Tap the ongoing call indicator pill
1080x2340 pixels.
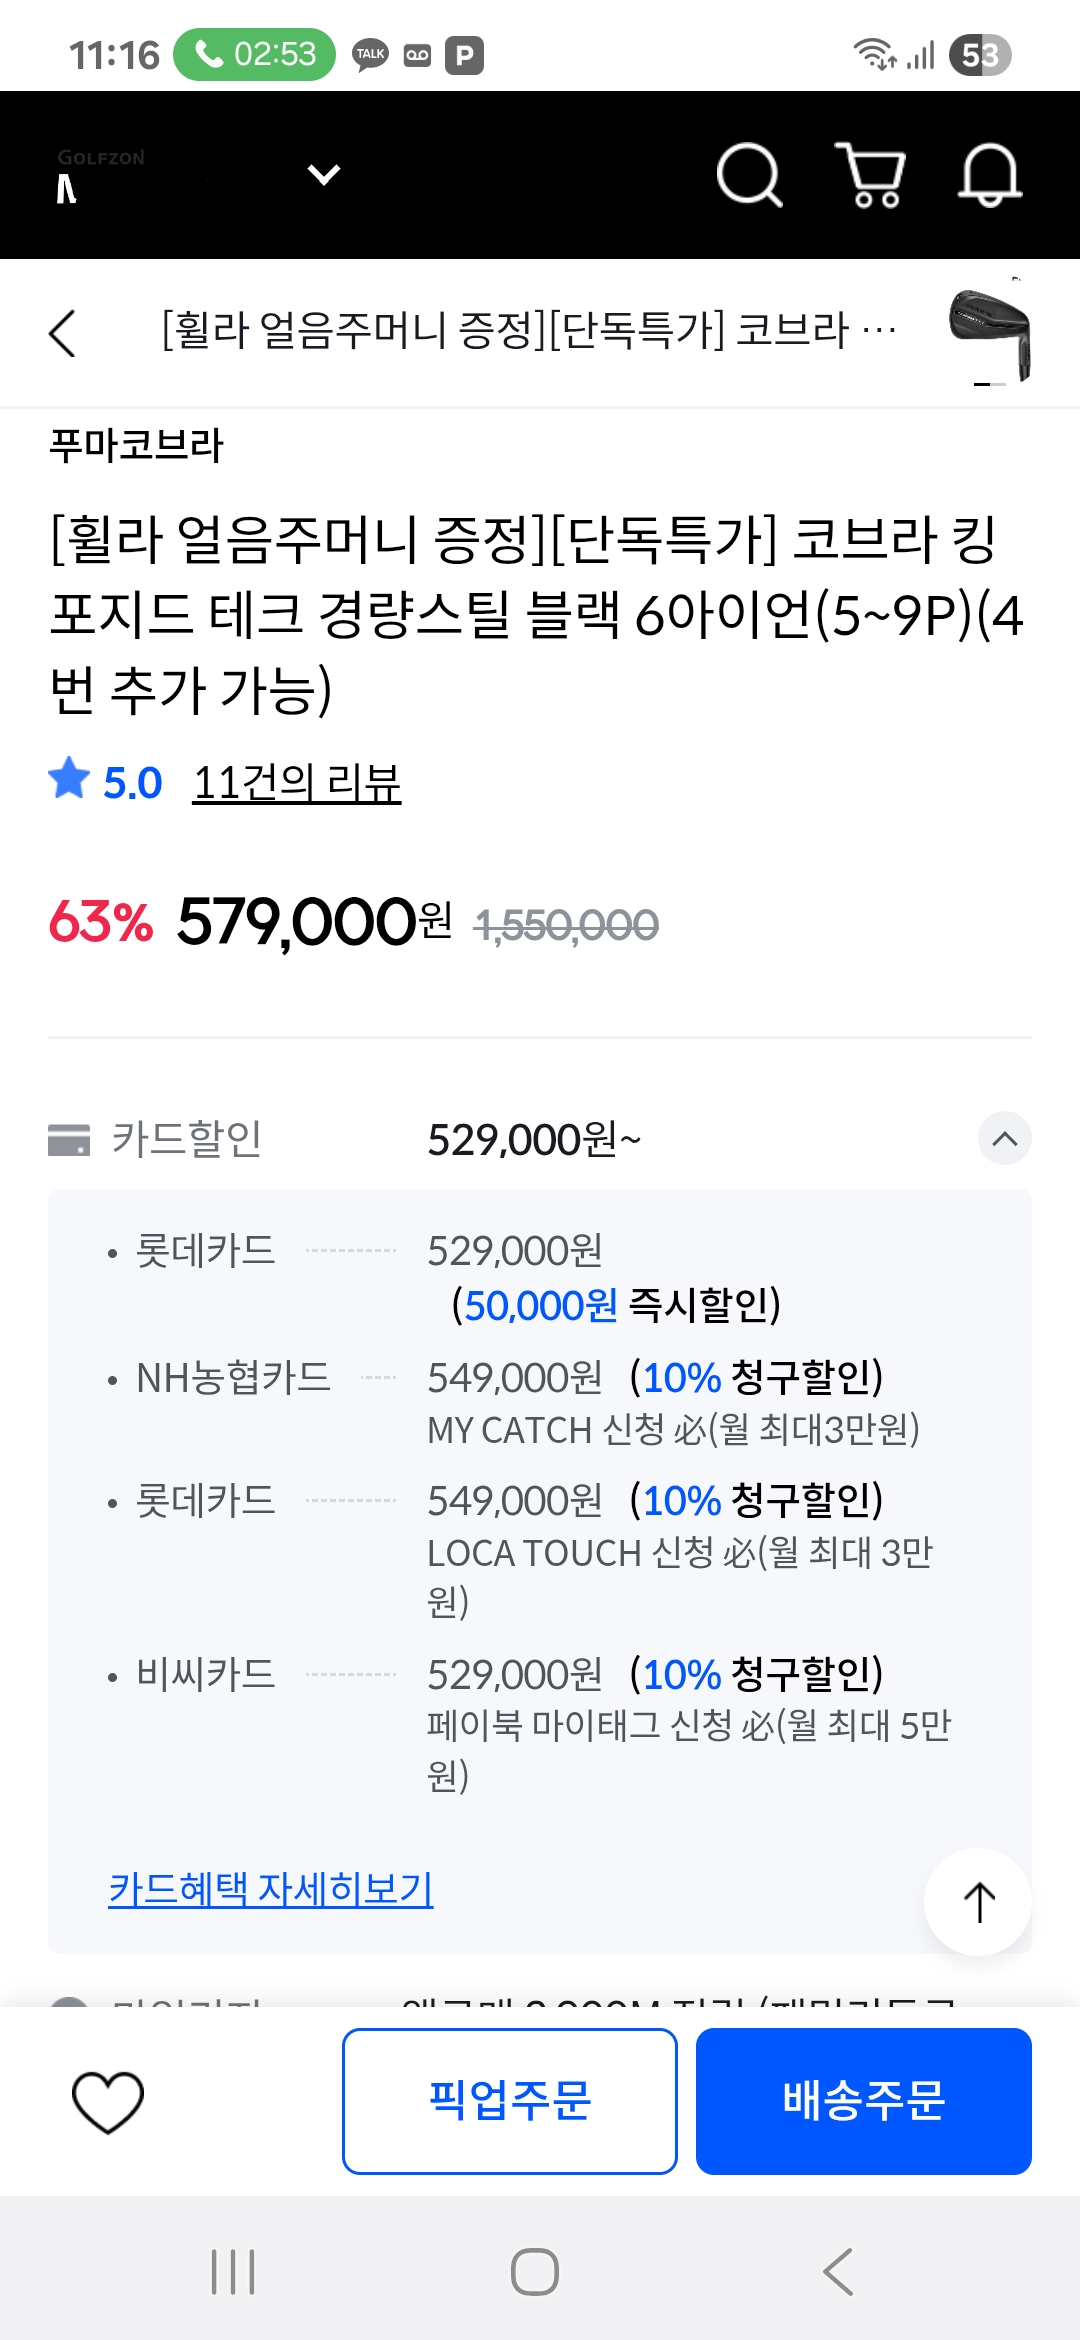point(254,54)
